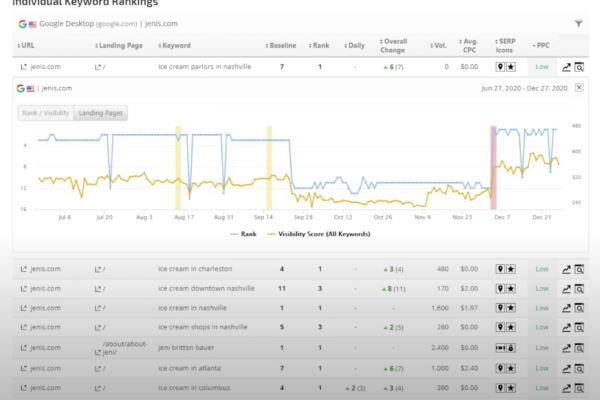Click yellow event marker near Aug 17

[178, 167]
